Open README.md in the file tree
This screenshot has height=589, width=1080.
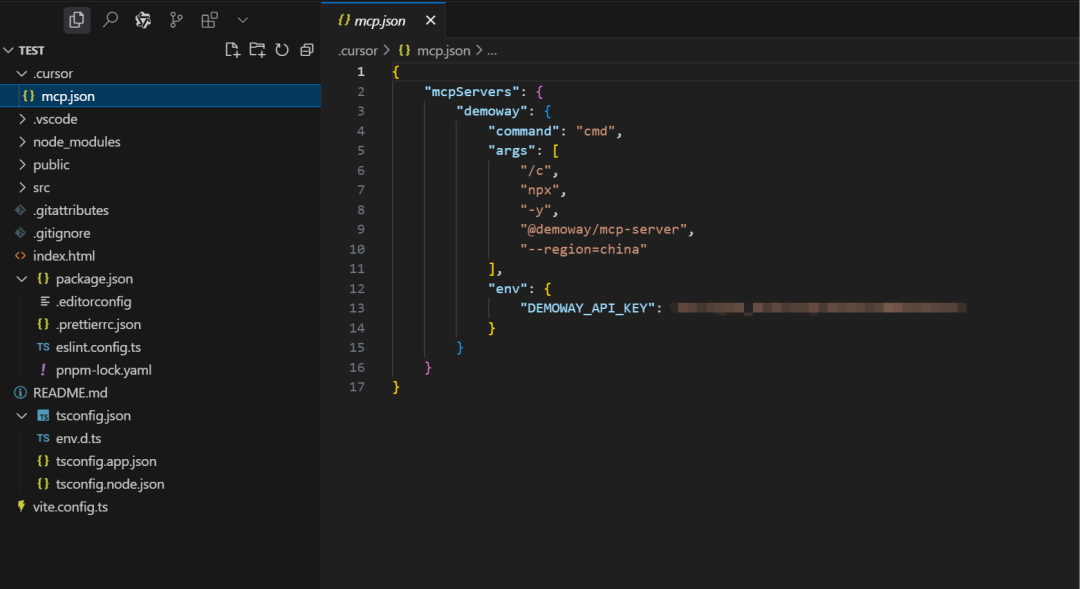69,393
